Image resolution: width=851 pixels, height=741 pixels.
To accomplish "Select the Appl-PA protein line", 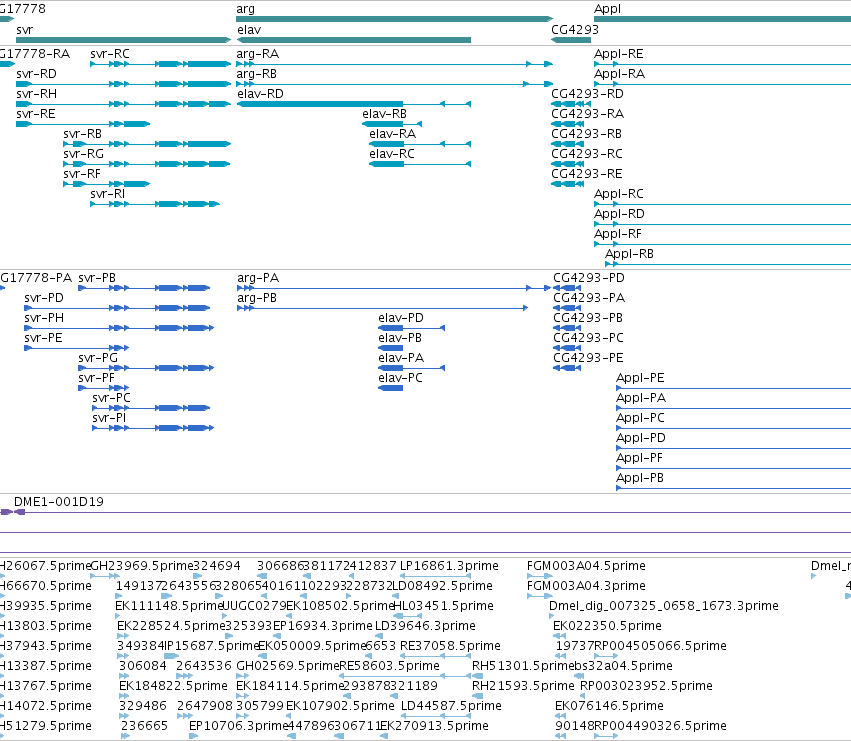I will point(733,408).
